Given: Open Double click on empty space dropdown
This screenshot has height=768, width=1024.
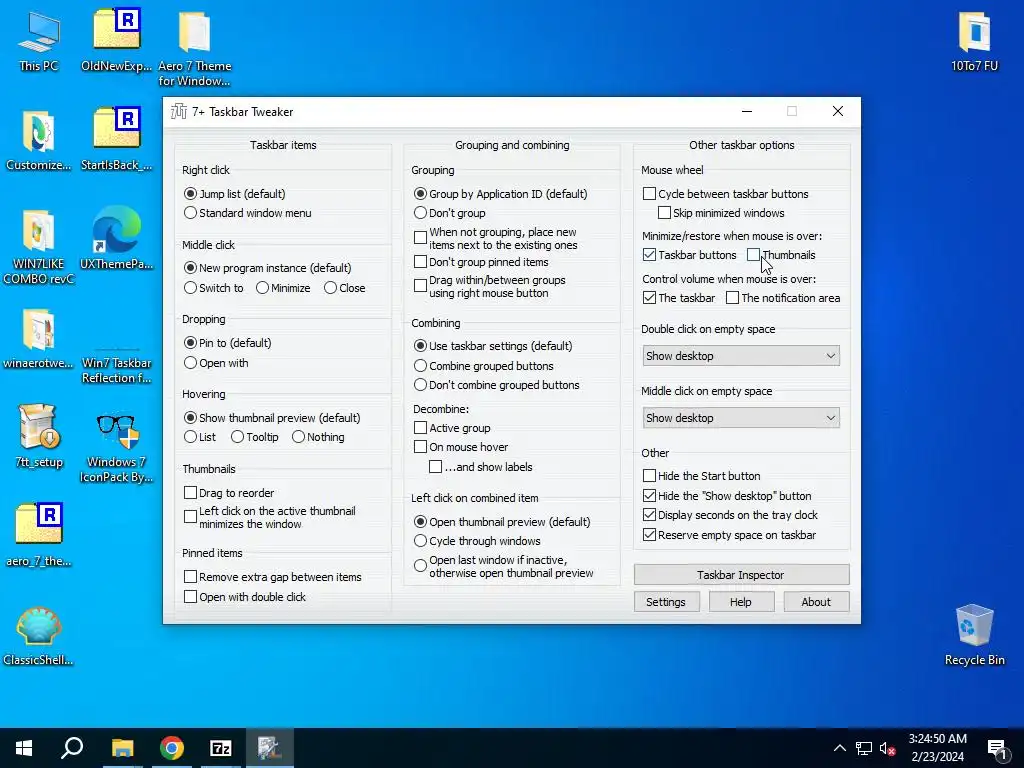Looking at the screenshot, I should 741,357.
